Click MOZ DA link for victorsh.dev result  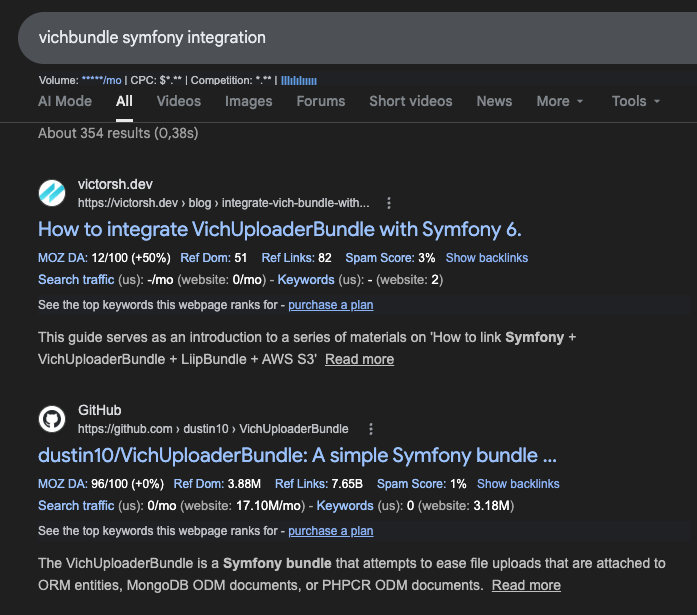tap(63, 258)
